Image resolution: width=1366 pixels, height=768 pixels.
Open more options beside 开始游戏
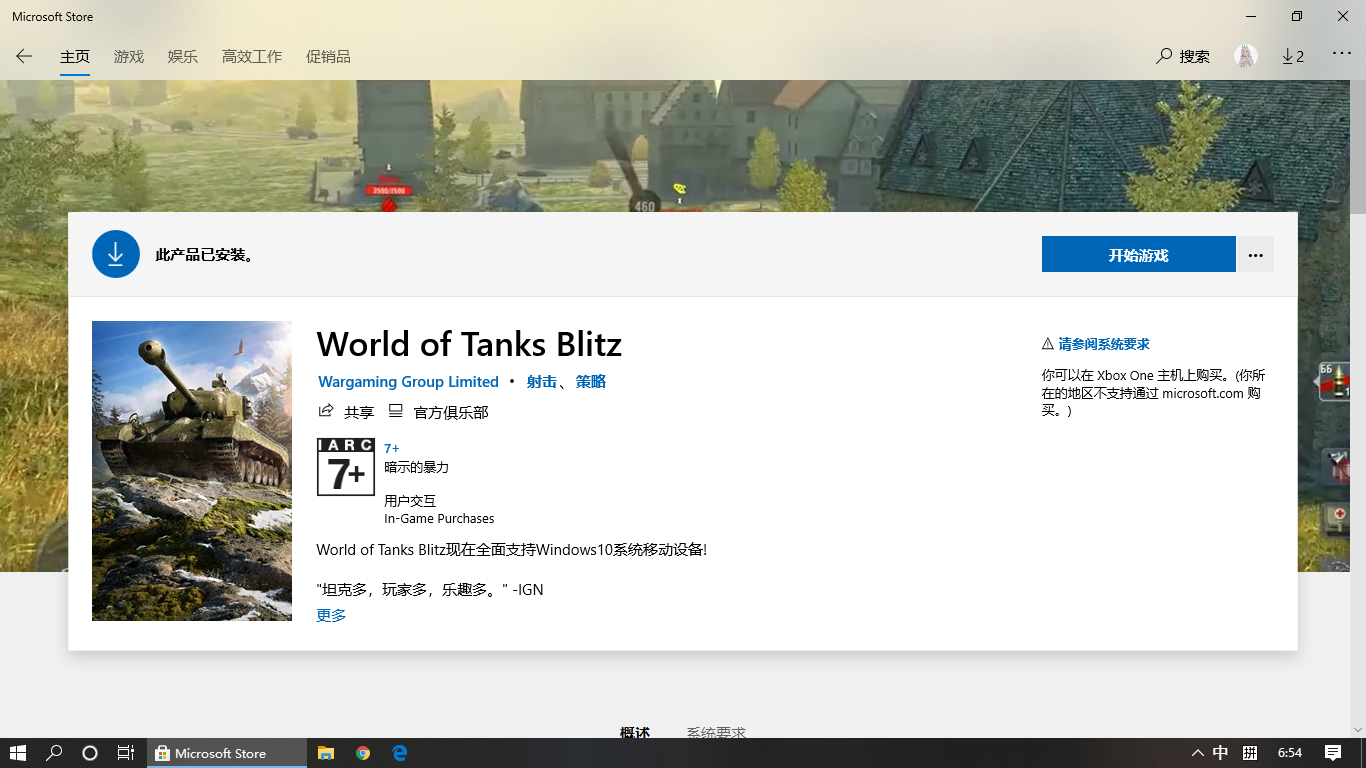pos(1256,254)
